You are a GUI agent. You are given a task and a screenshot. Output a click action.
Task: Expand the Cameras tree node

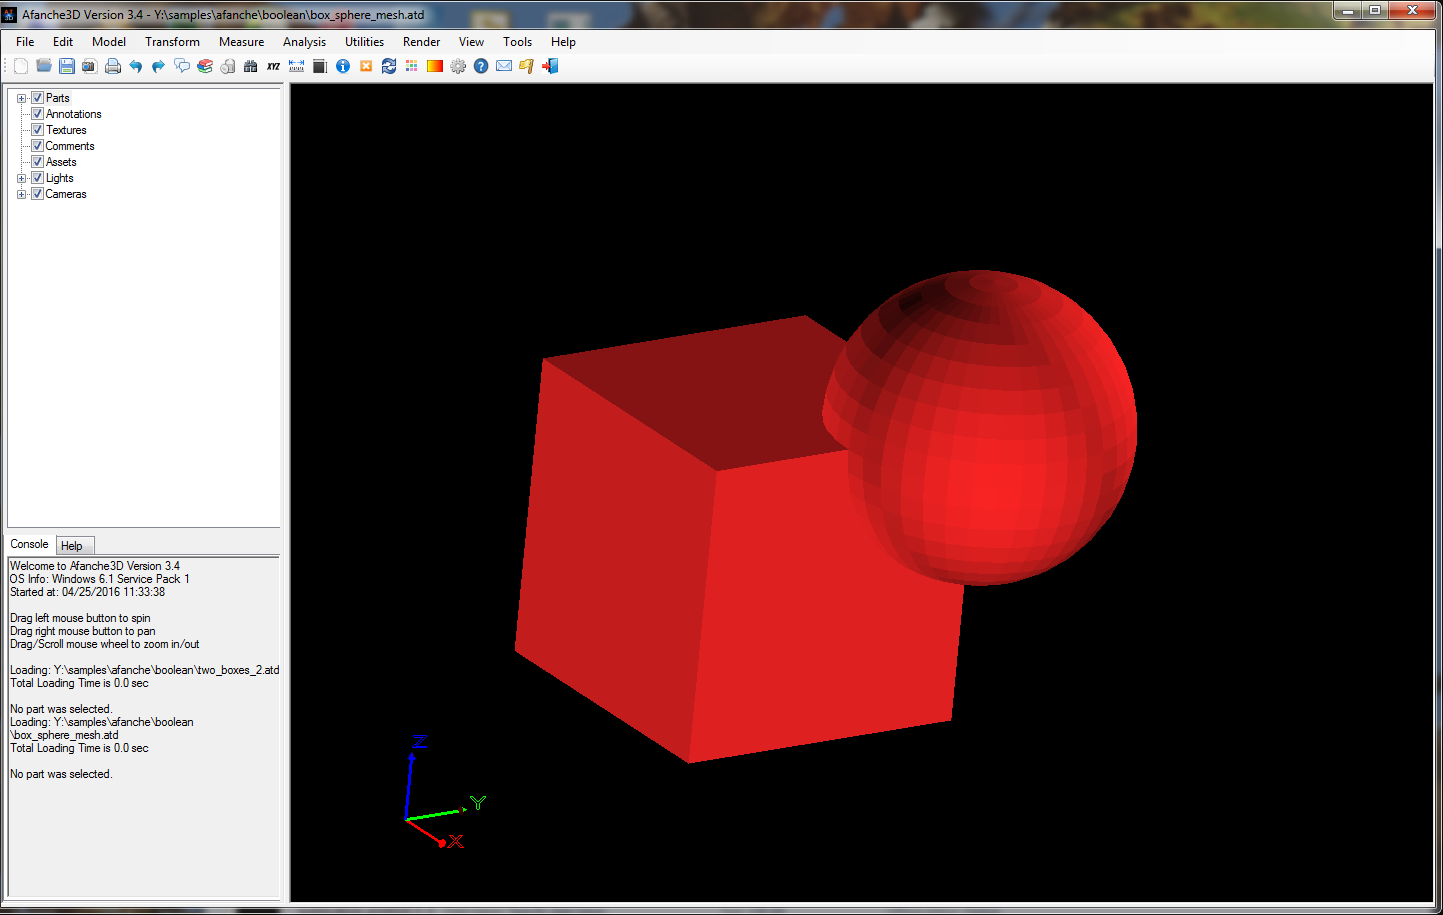(x=21, y=194)
